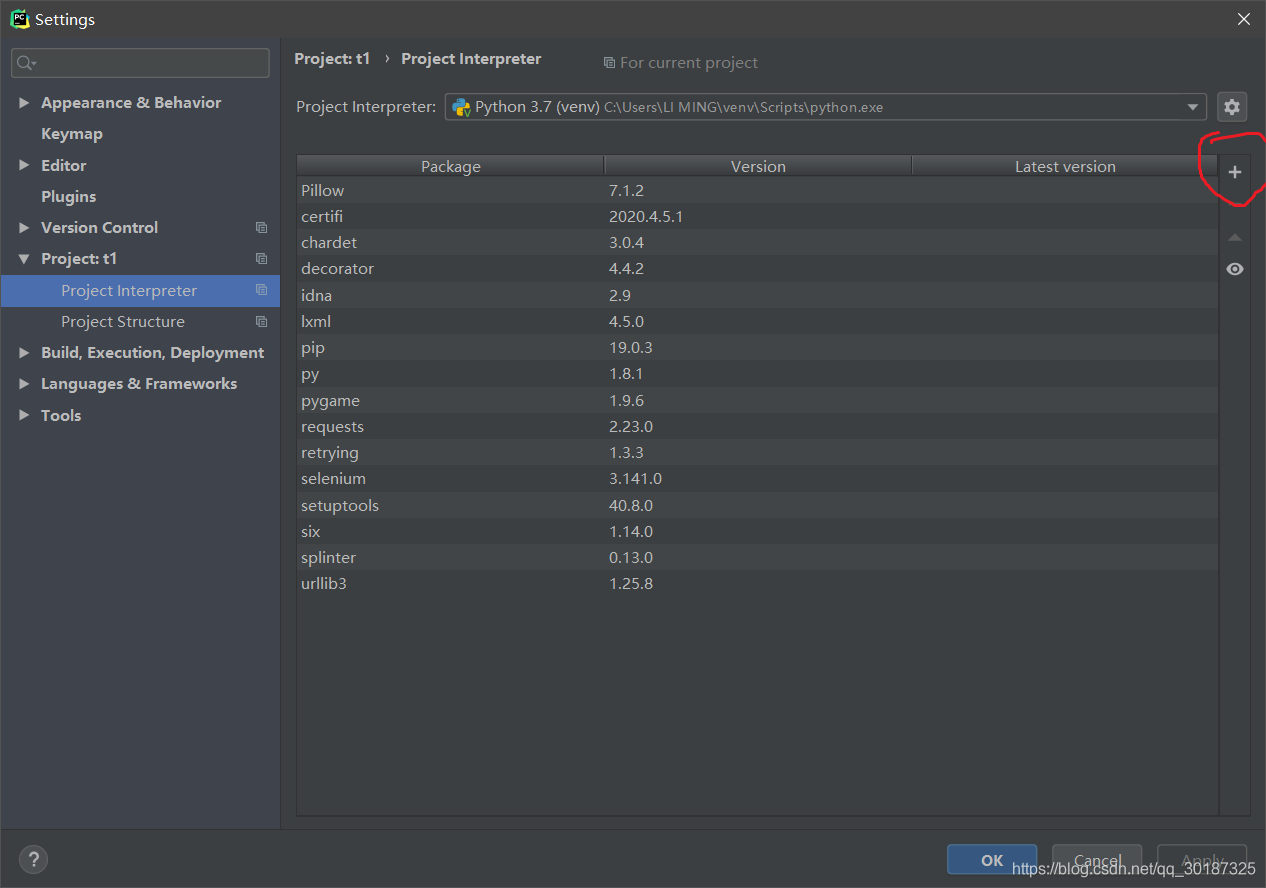This screenshot has height=888, width=1266.
Task: Select the py package row
Action: (757, 374)
